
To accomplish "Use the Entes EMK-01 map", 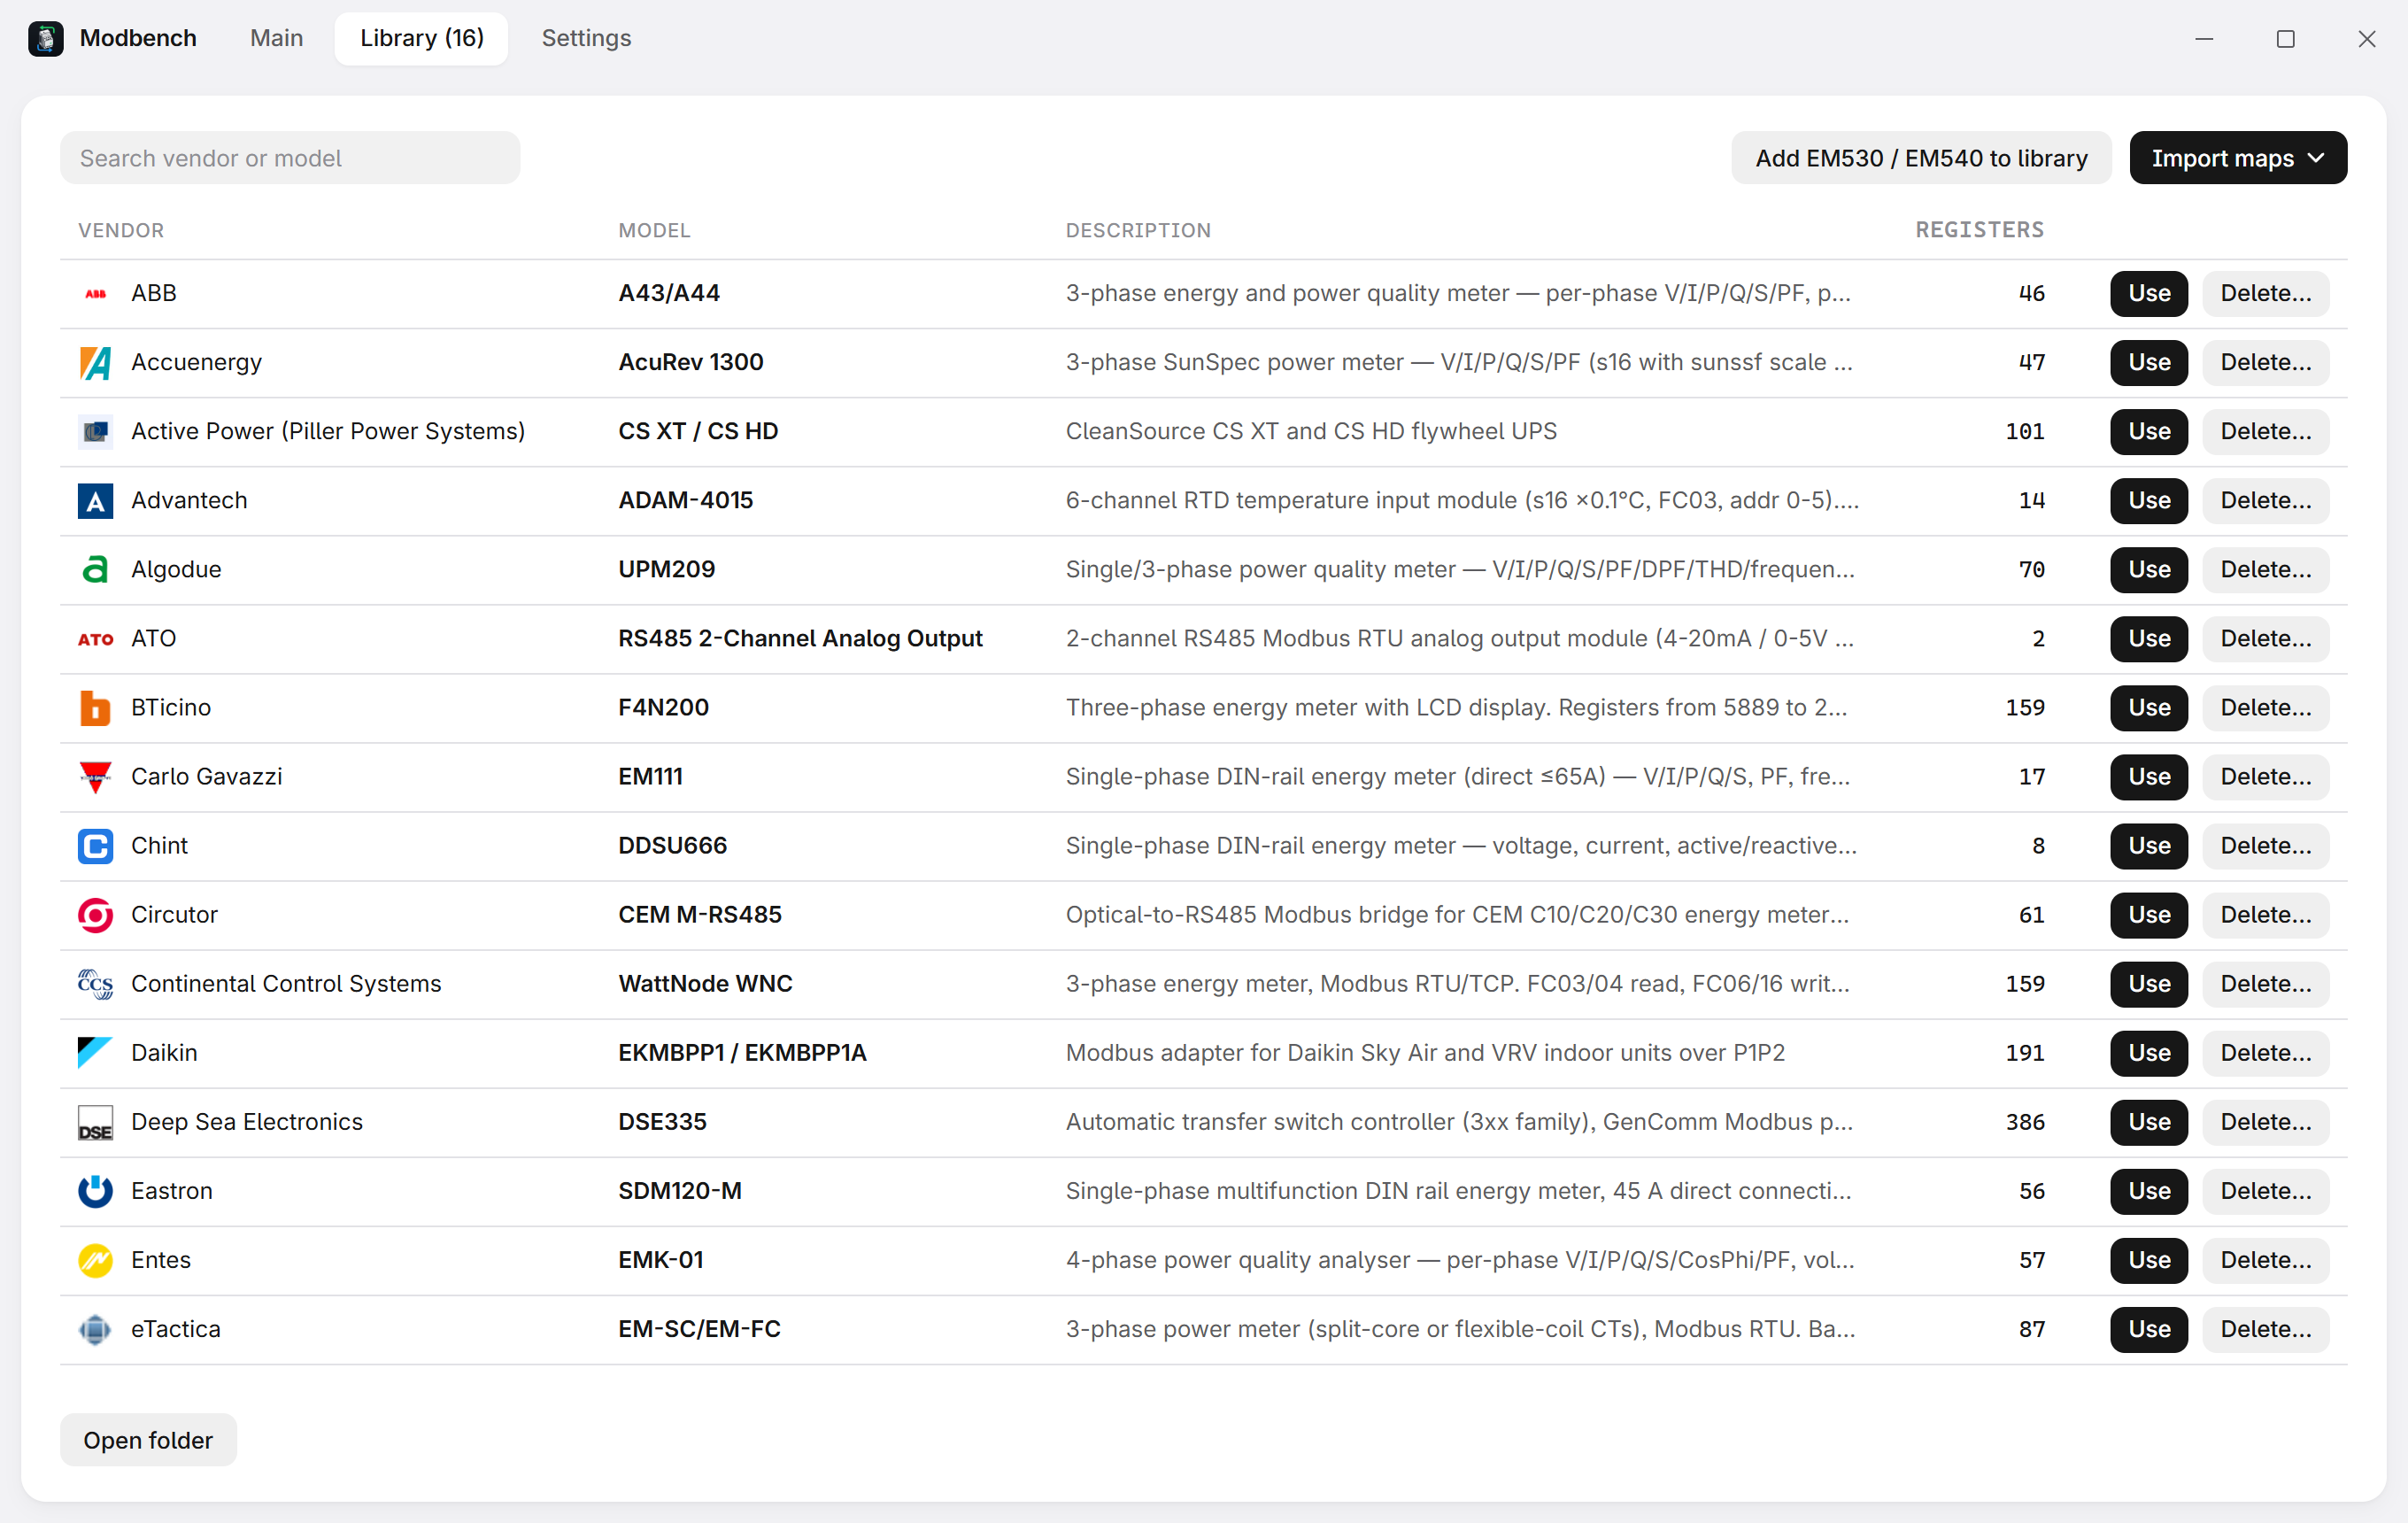I will [x=2149, y=1259].
